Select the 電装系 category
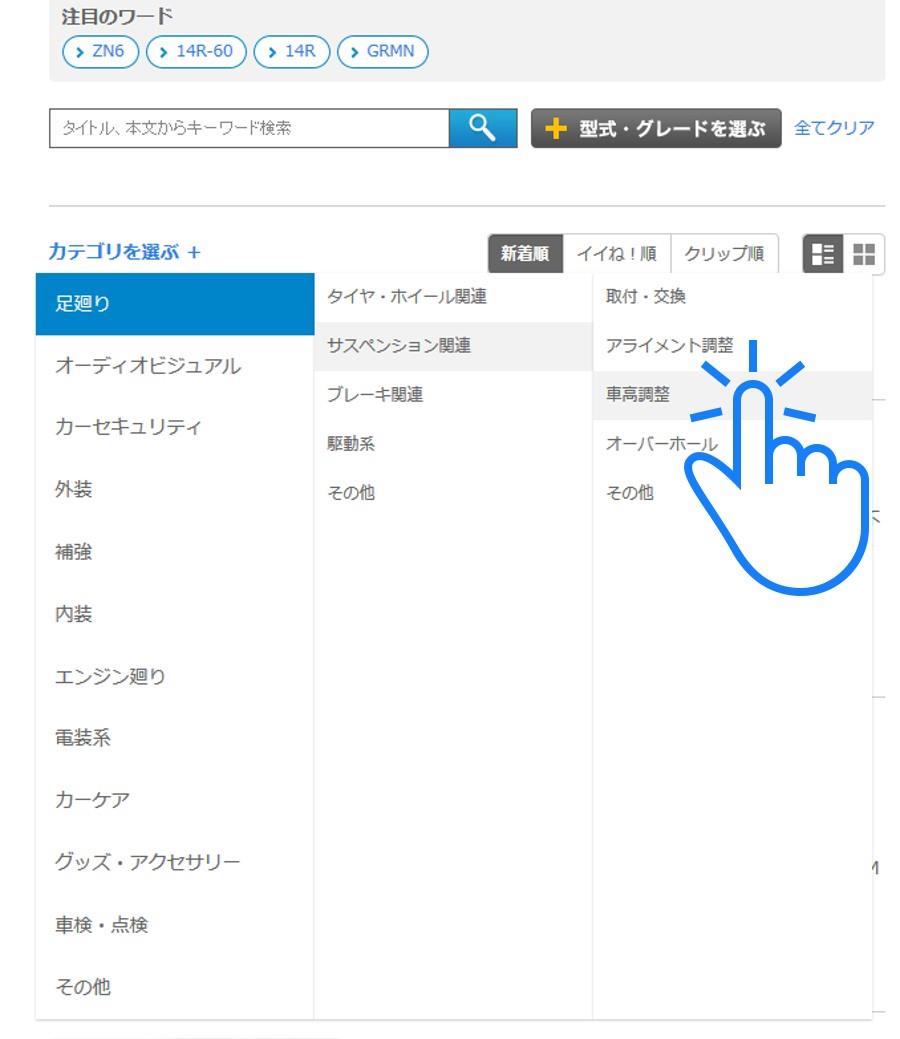 point(175,738)
